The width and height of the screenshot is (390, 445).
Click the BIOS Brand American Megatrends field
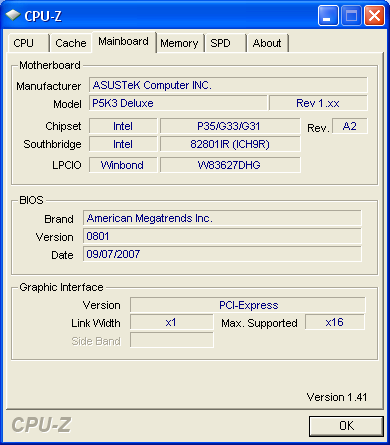coord(222,218)
